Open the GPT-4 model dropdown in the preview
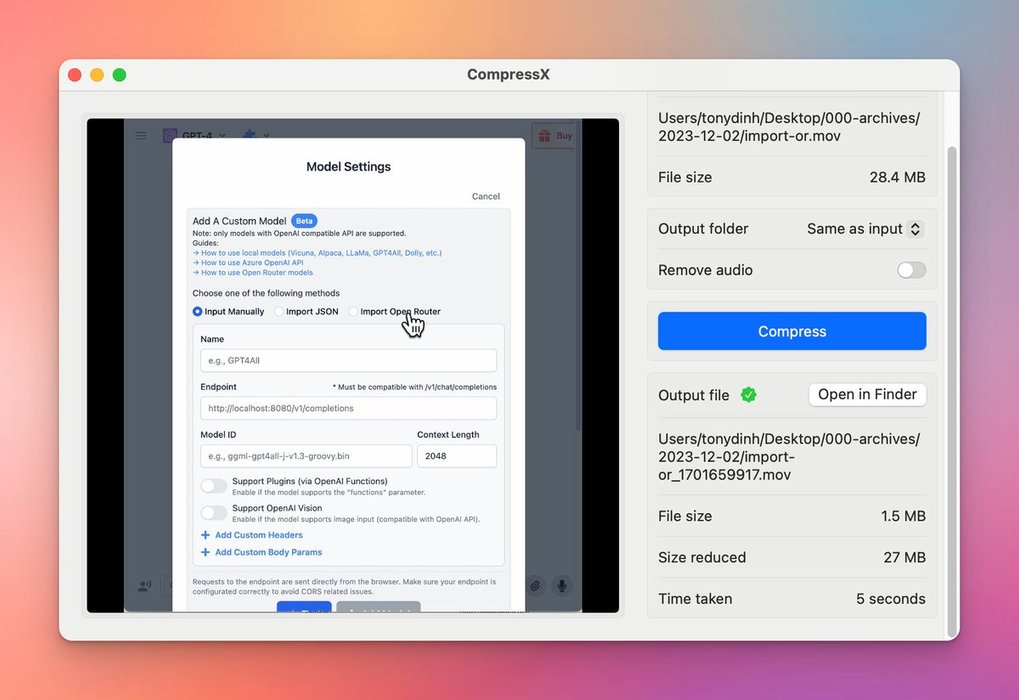Screen dimensions: 1019x700 (x=194, y=135)
